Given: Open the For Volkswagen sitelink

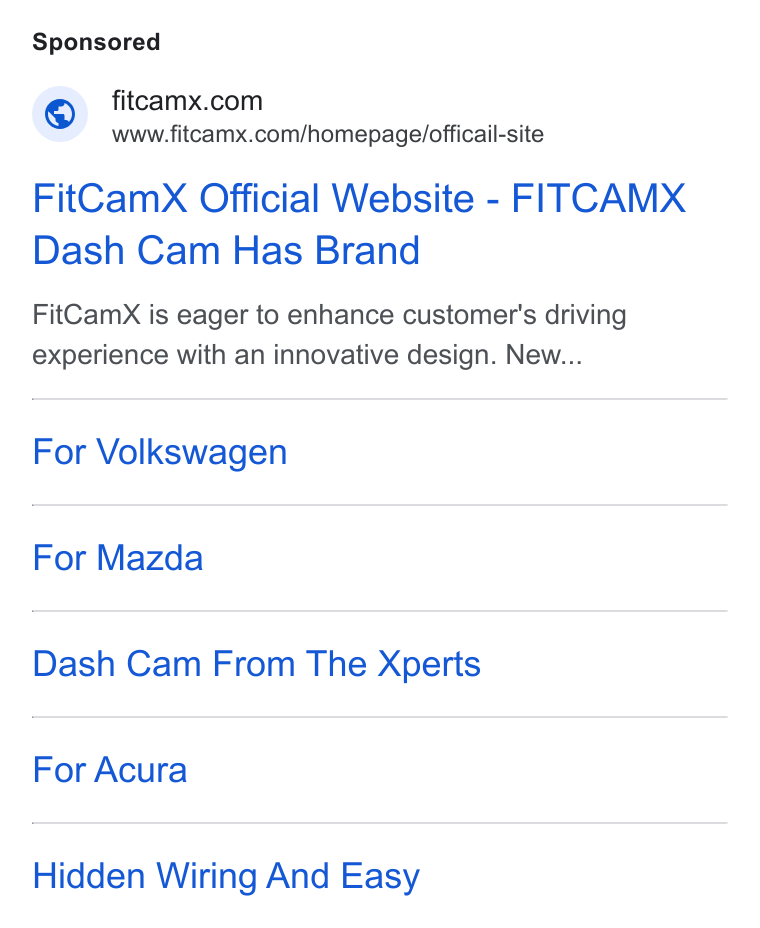Looking at the screenshot, I should click(160, 452).
